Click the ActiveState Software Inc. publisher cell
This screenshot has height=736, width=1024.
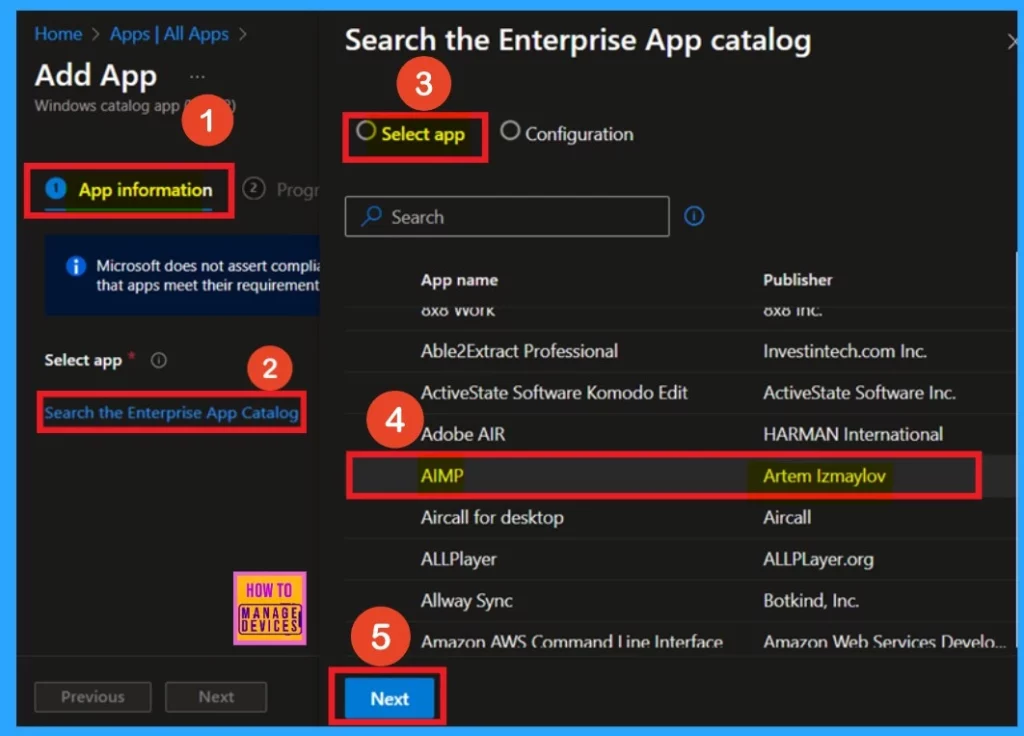coord(859,393)
